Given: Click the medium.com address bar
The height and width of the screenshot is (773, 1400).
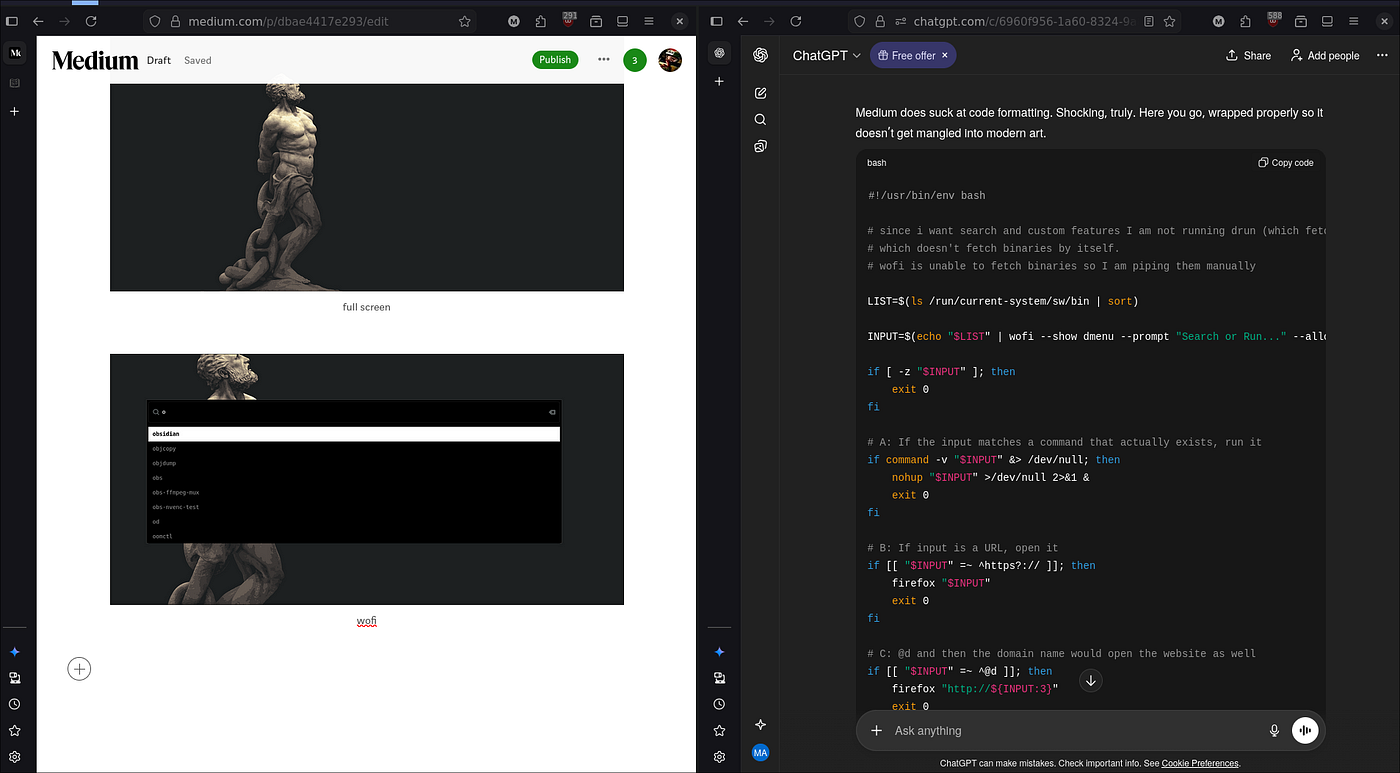Looking at the screenshot, I should click(310, 21).
